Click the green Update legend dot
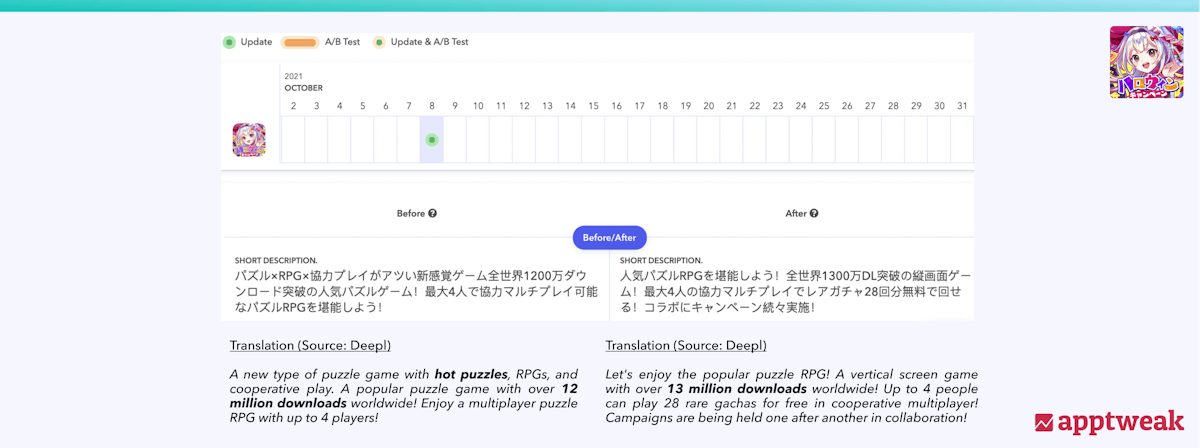This screenshot has width=1200, height=448. [x=229, y=42]
